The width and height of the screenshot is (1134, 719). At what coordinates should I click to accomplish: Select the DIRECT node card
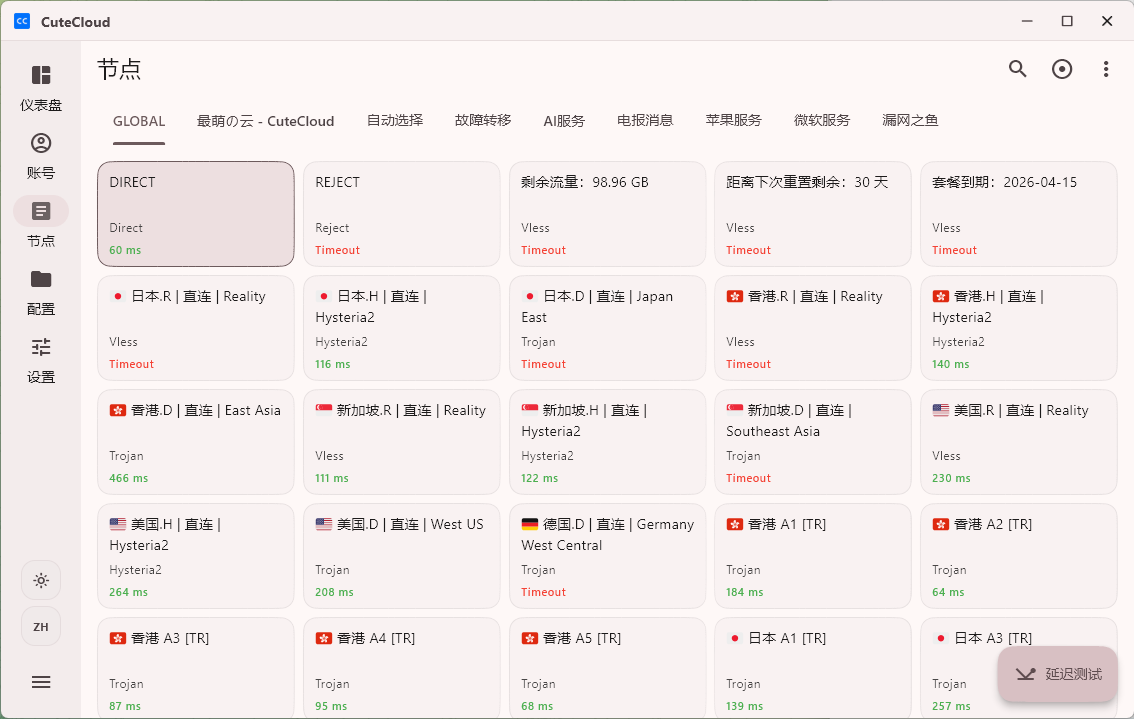196,214
